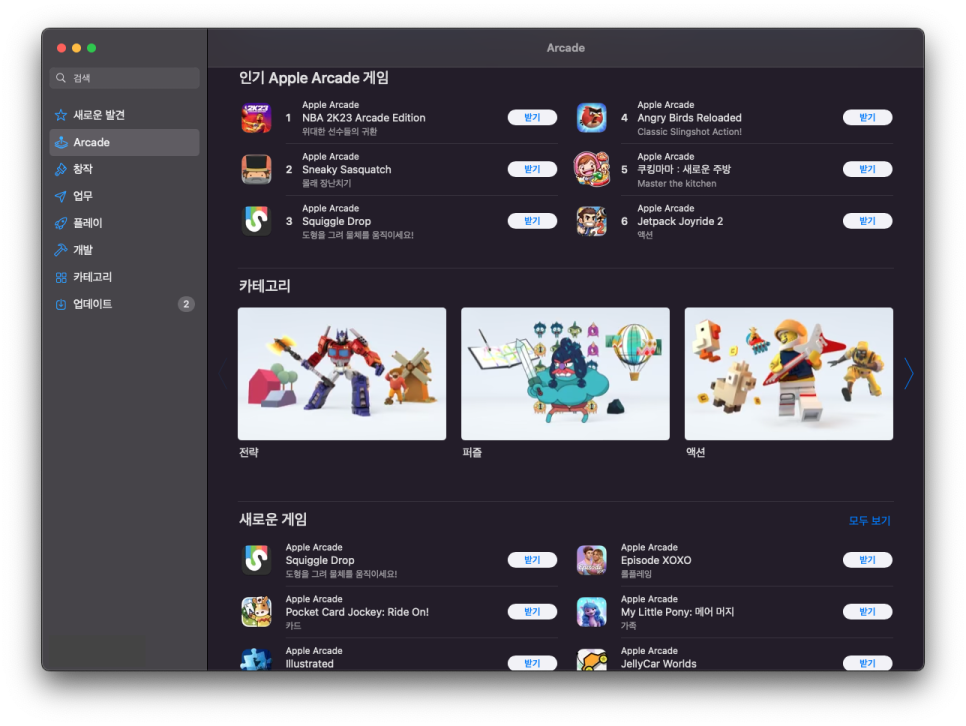Image resolution: width=966 pixels, height=726 pixels.
Task: Click 받기 for Squiggle Drop under 새로운 게임
Action: point(532,560)
